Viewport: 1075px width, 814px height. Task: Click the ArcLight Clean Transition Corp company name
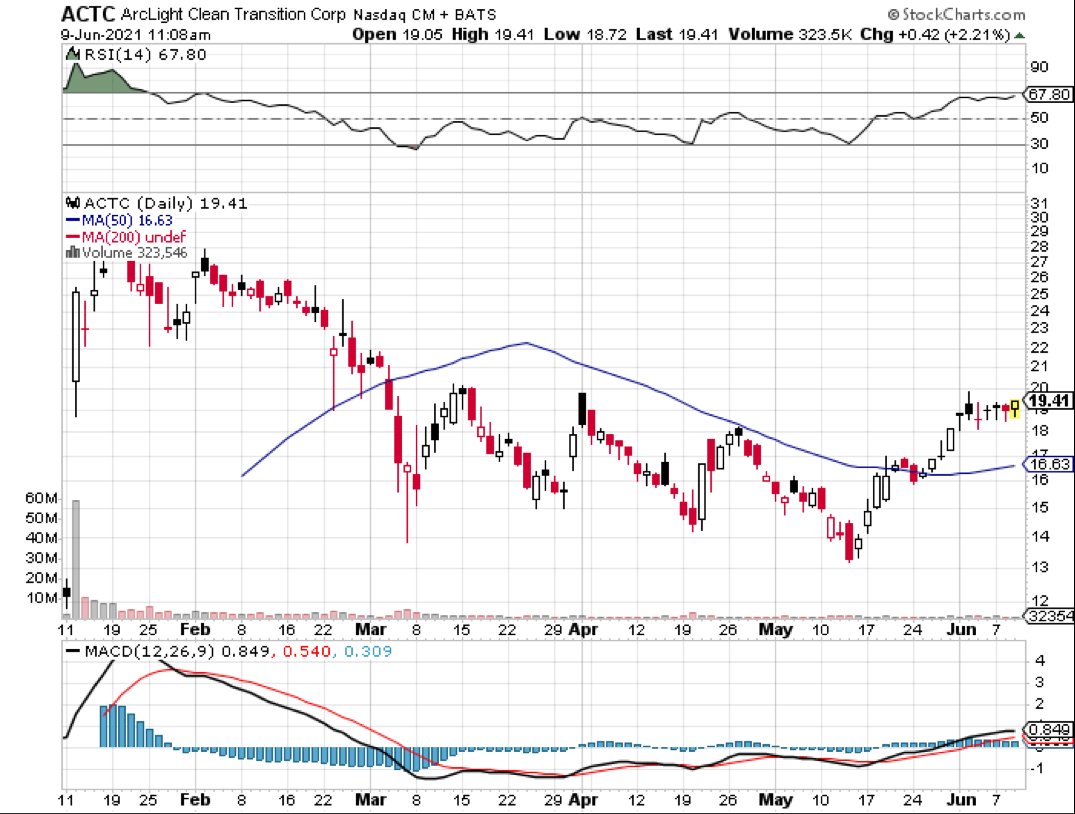click(x=233, y=14)
